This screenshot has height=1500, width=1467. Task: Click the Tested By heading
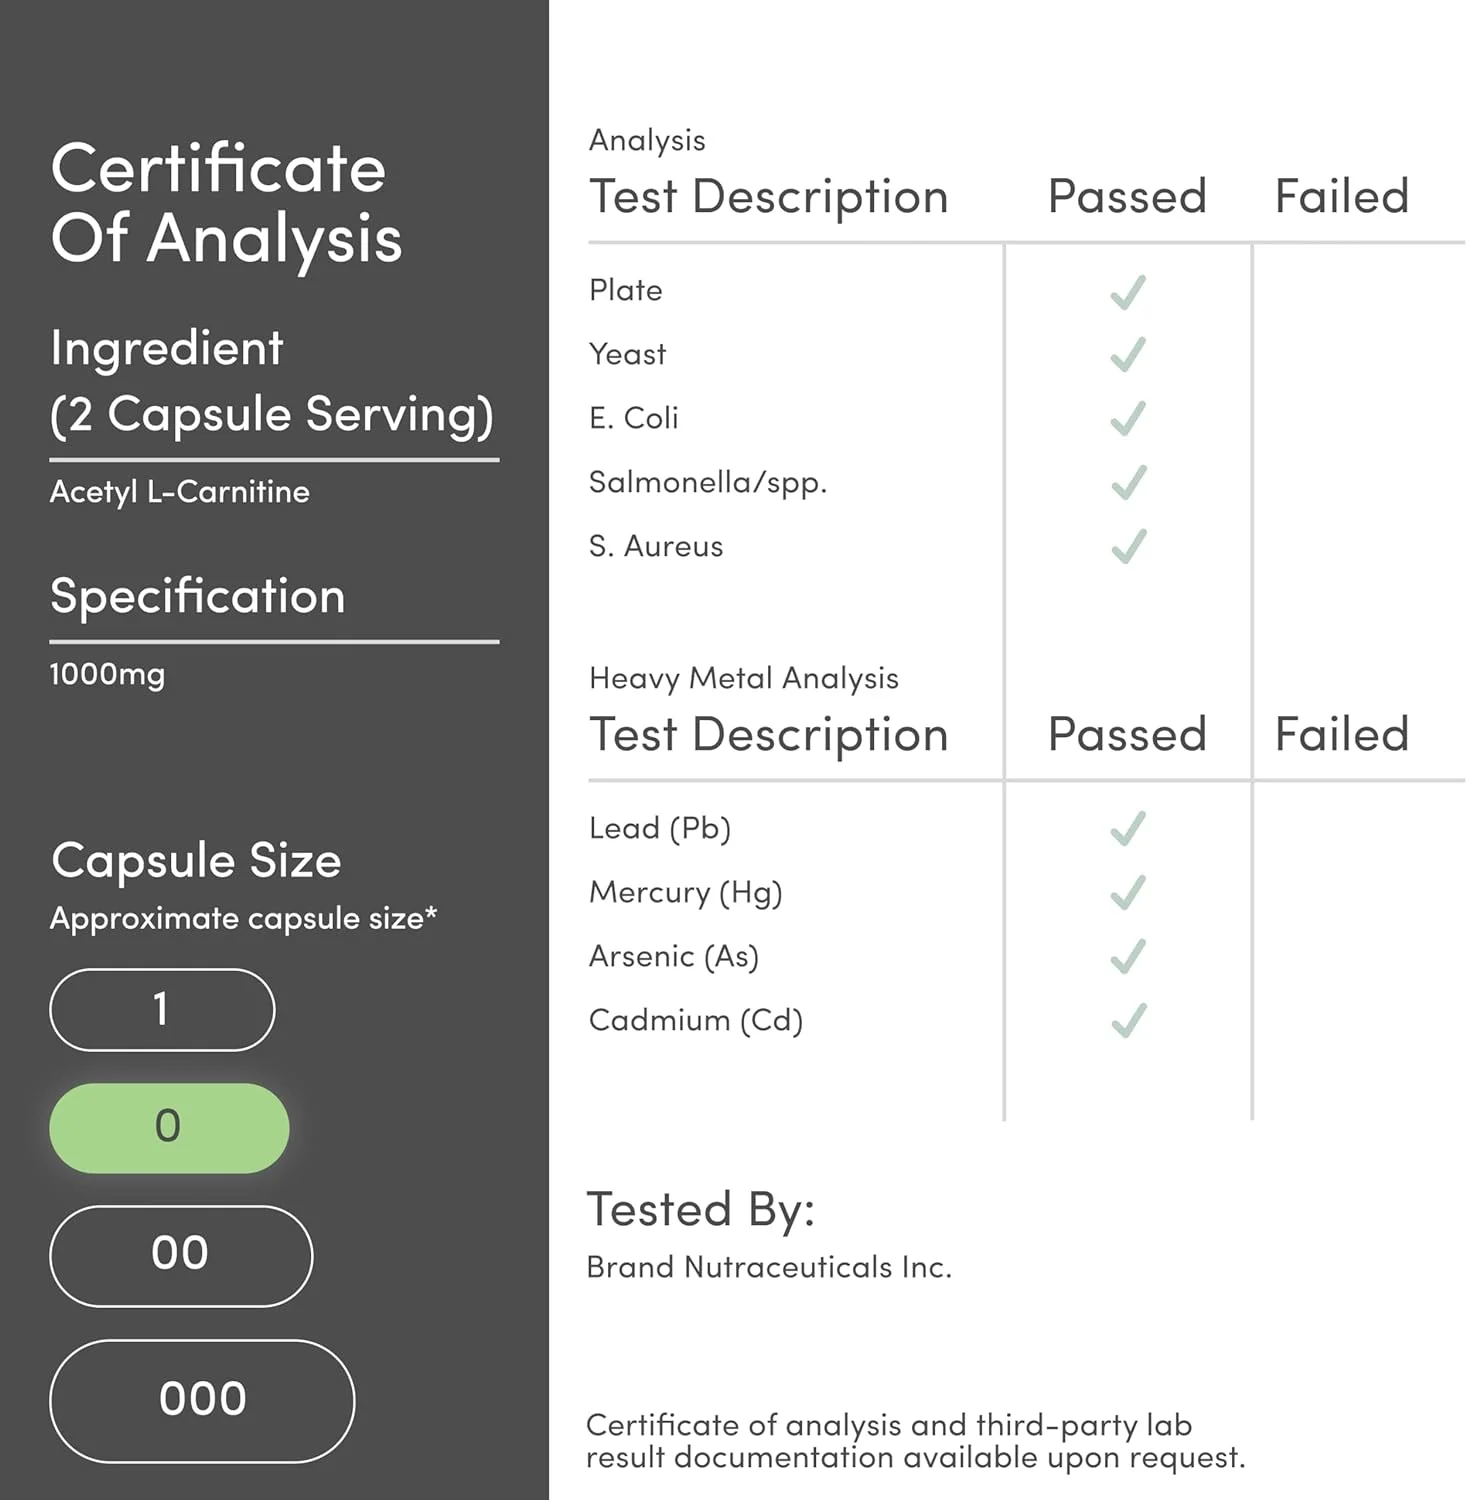coord(700,1209)
